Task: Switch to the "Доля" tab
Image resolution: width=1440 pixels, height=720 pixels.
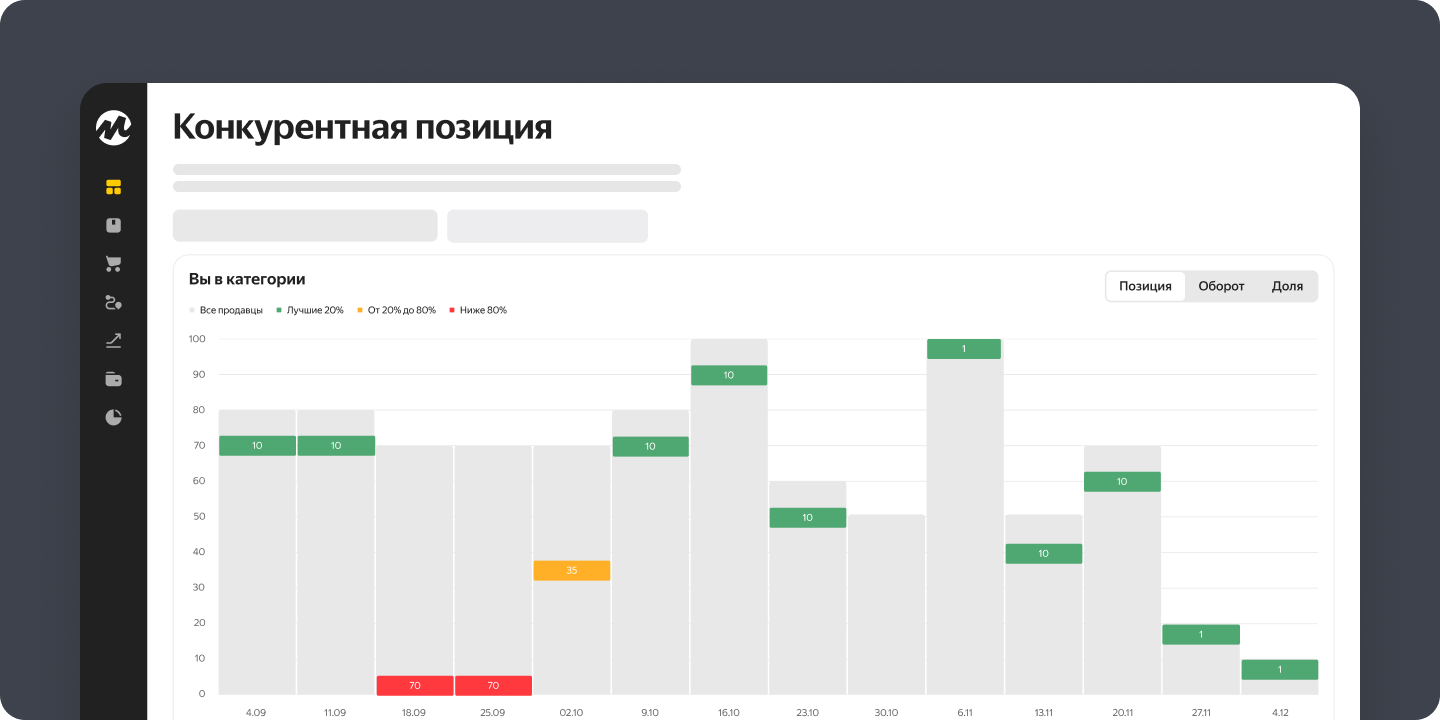Action: click(x=1287, y=286)
